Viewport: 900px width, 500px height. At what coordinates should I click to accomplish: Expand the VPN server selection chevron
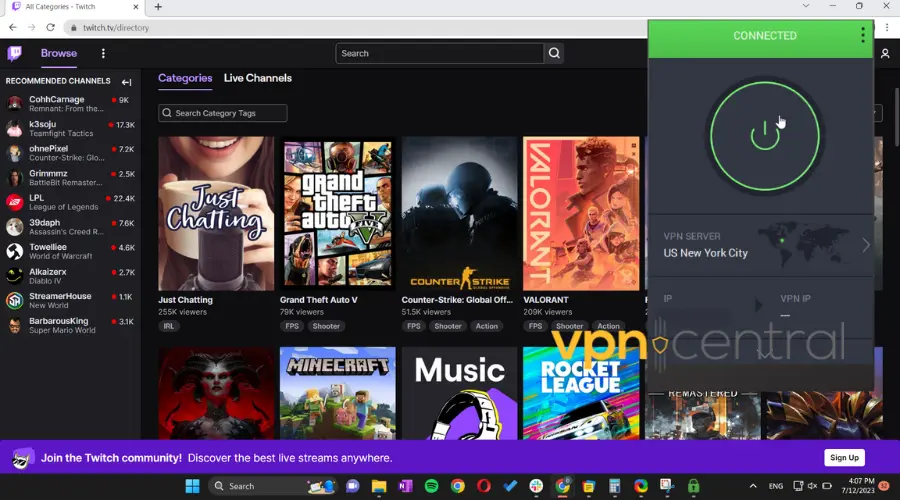(866, 245)
